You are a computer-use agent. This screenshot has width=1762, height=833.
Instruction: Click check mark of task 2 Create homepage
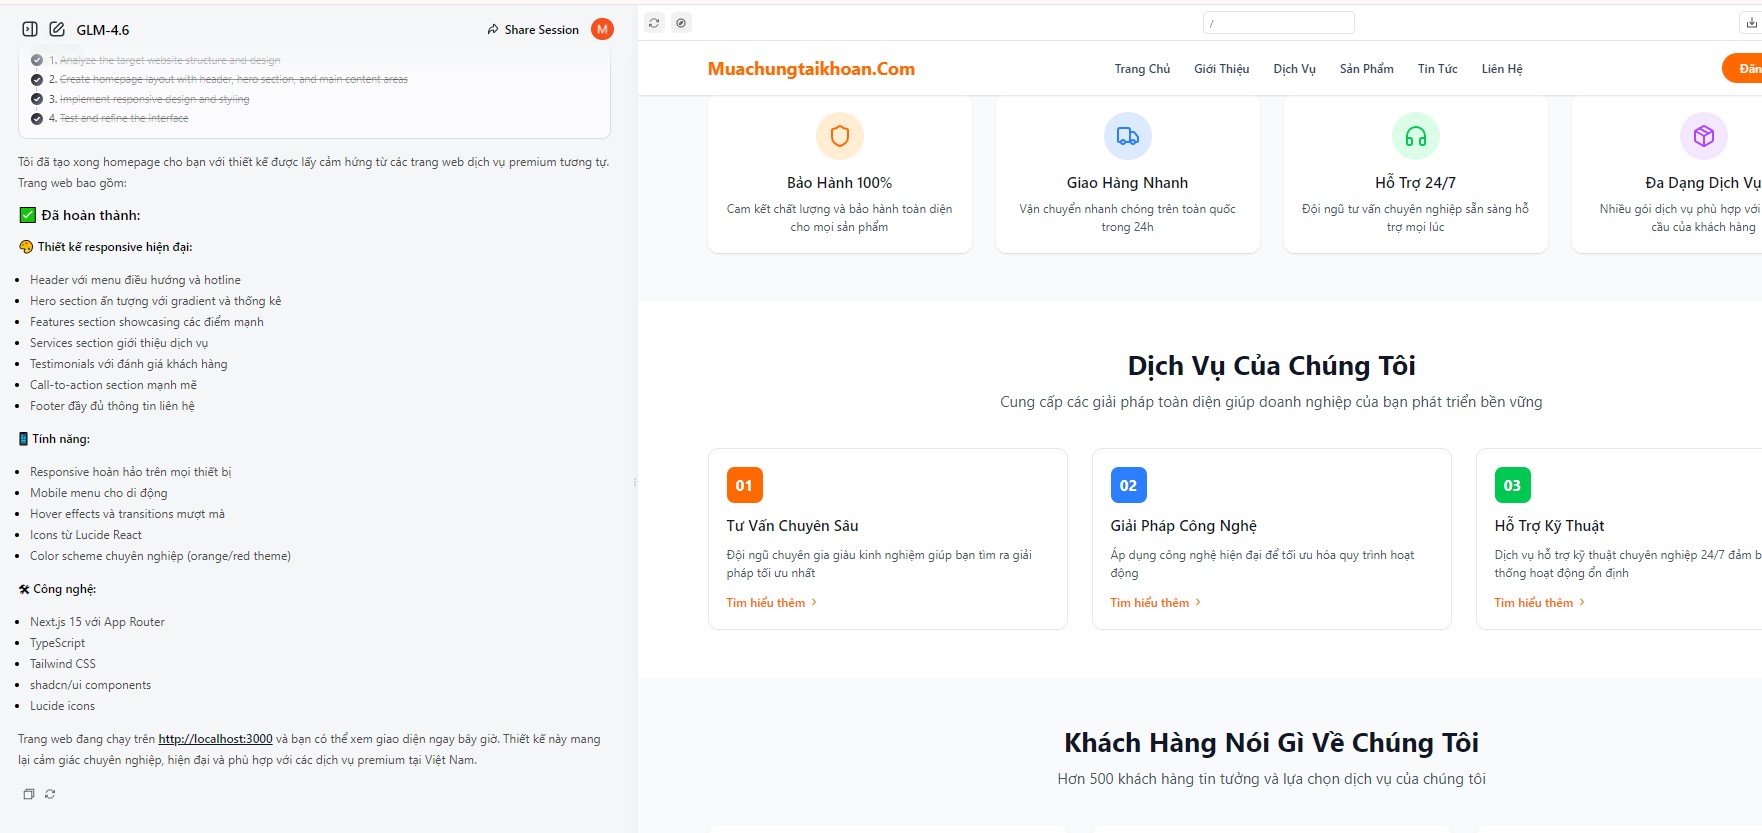37,80
